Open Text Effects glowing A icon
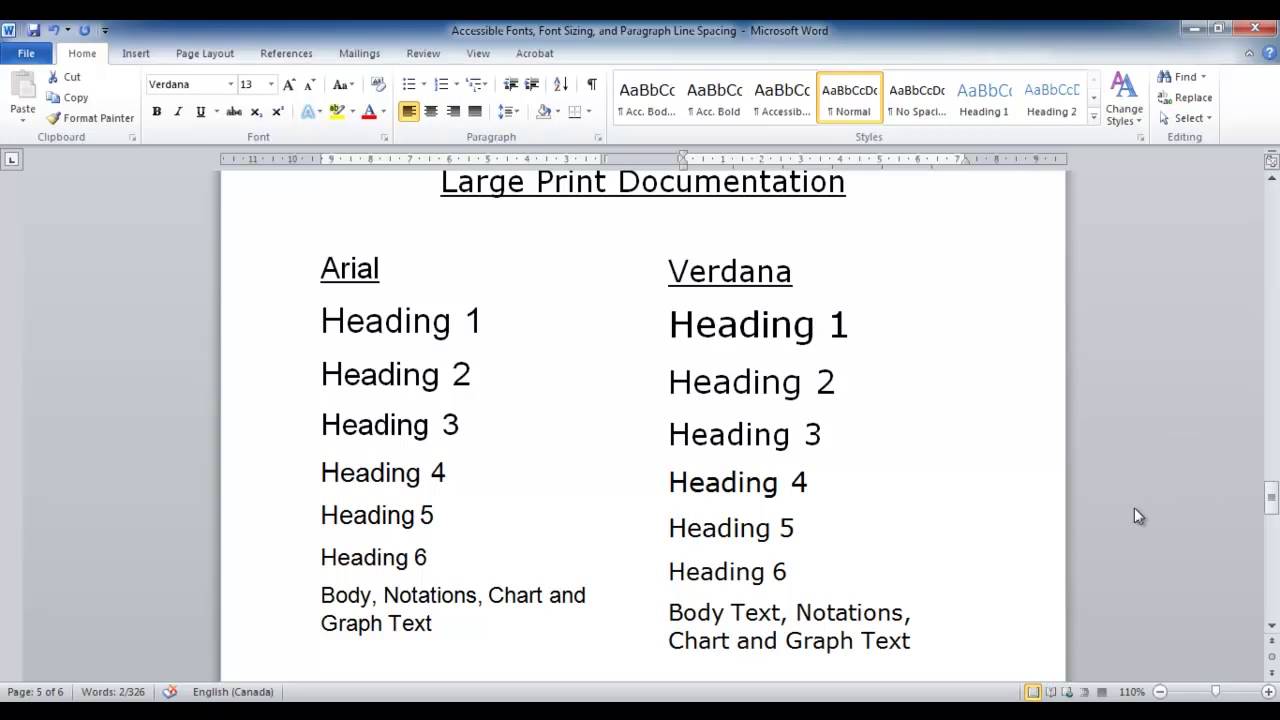The image size is (1280, 720). tap(308, 112)
